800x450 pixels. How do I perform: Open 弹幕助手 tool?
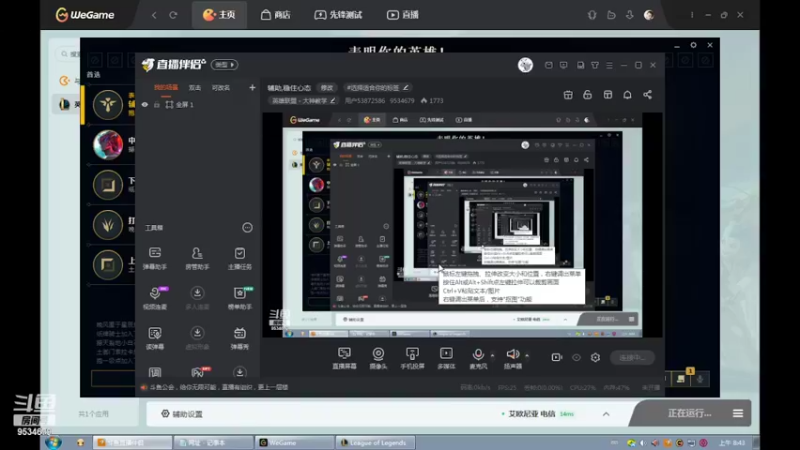point(155,258)
